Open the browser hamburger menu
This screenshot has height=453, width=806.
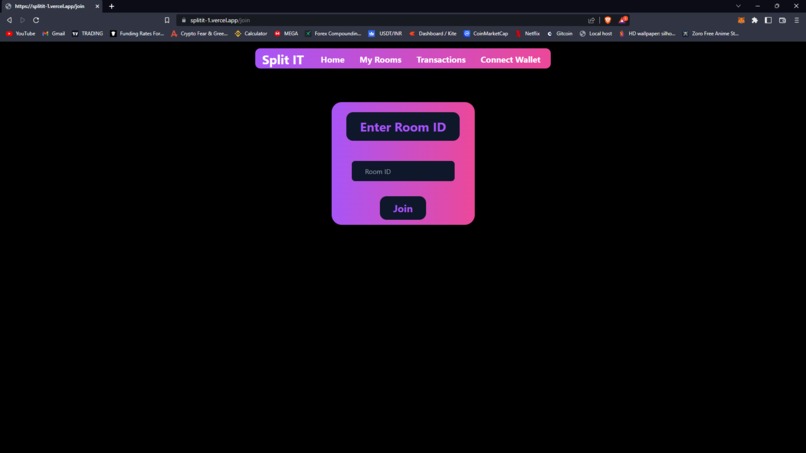797,20
